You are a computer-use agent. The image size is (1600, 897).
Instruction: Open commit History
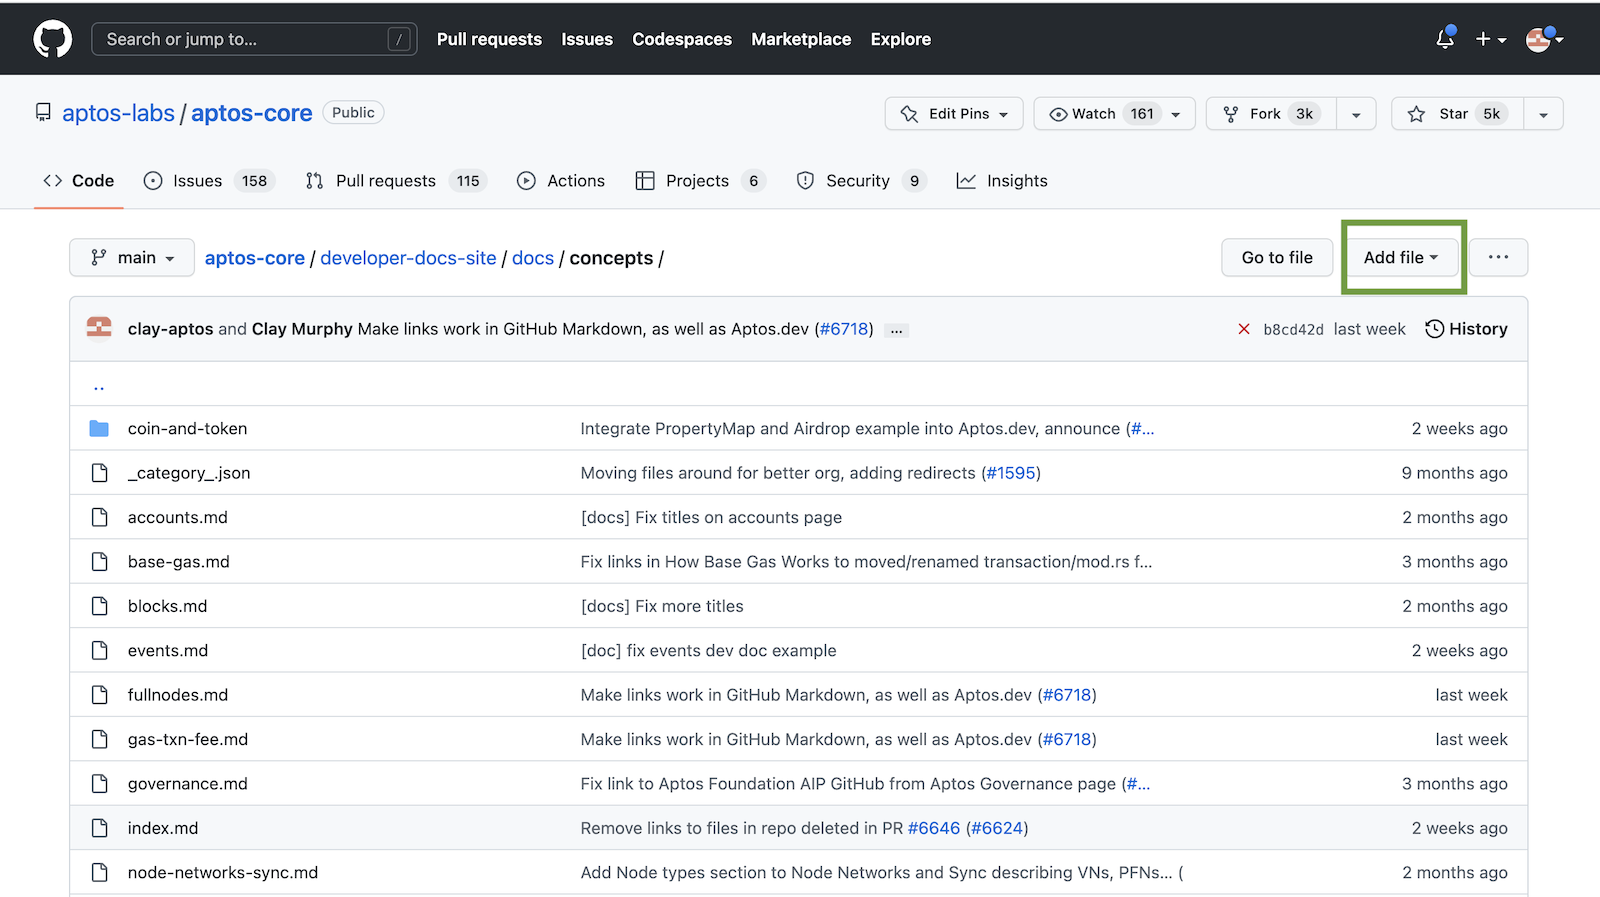point(1466,329)
